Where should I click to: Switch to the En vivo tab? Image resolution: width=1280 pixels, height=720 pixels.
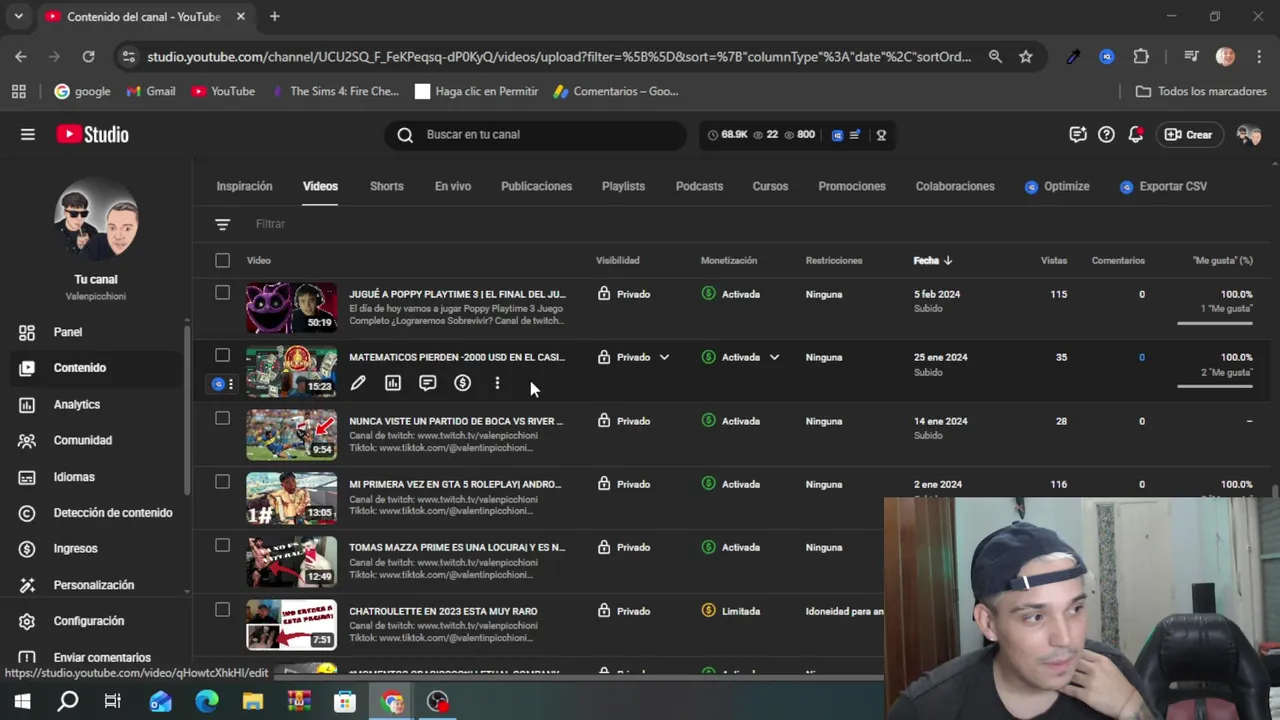point(453,186)
